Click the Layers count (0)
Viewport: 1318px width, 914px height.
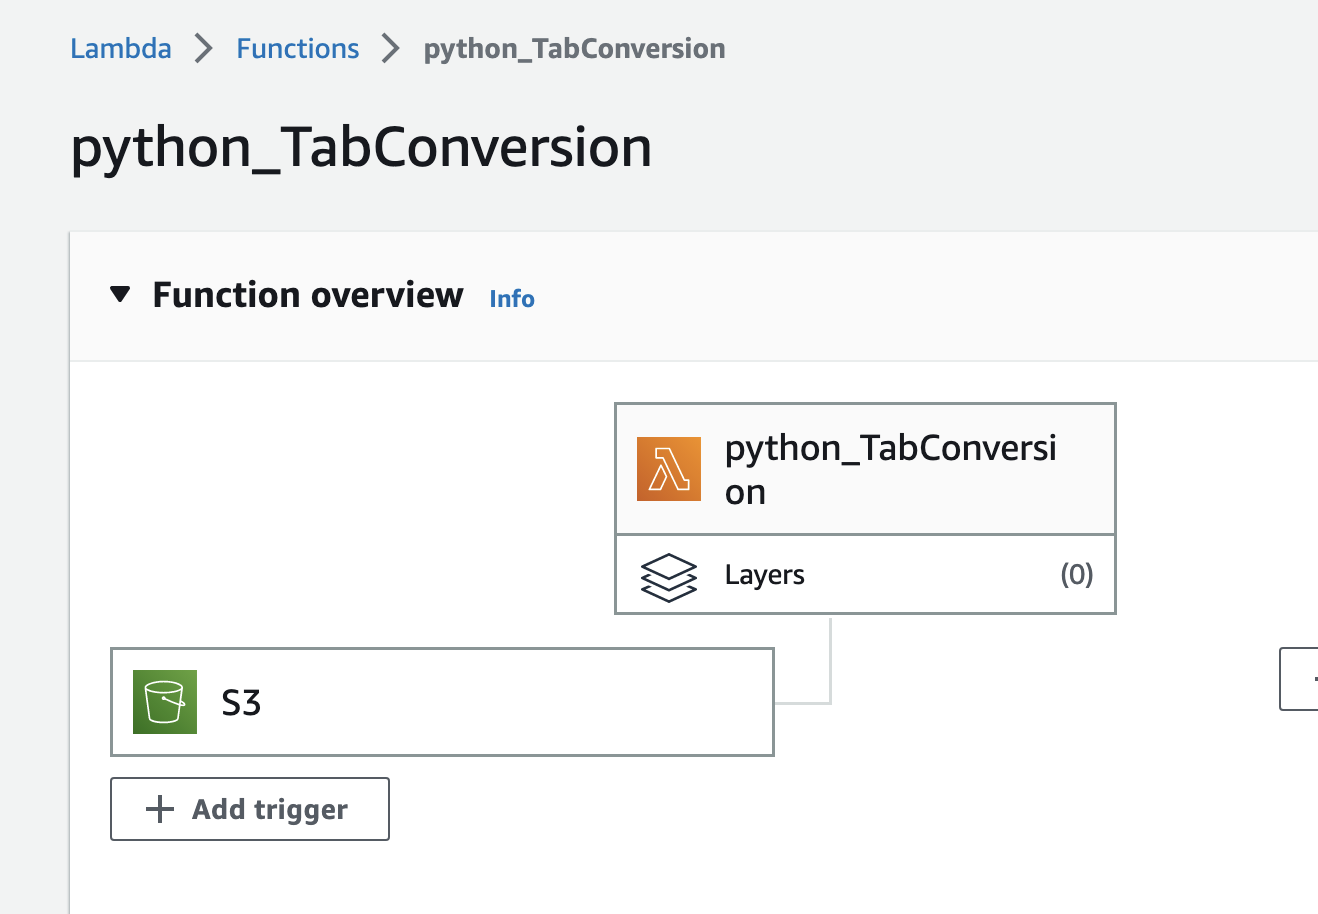point(1077,574)
